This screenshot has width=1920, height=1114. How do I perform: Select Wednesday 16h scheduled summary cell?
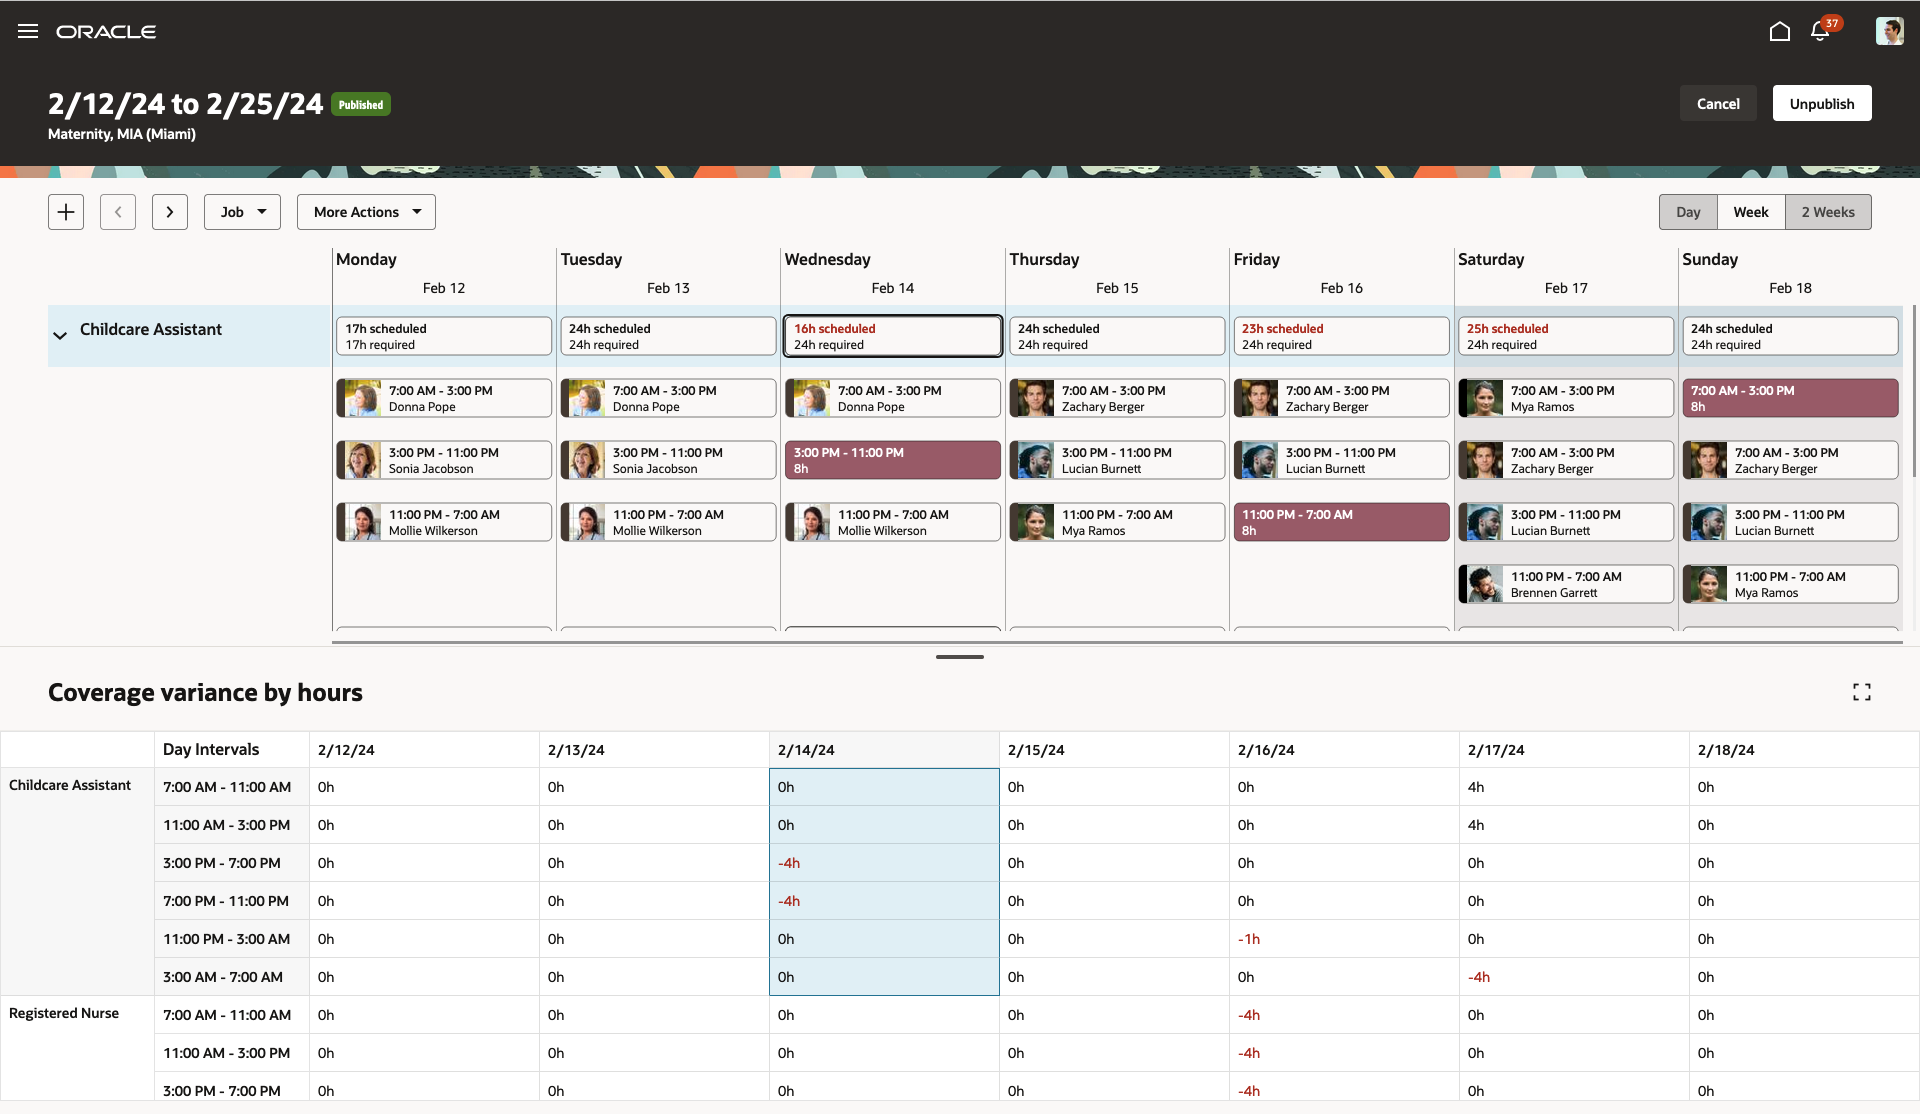pyautogui.click(x=892, y=336)
